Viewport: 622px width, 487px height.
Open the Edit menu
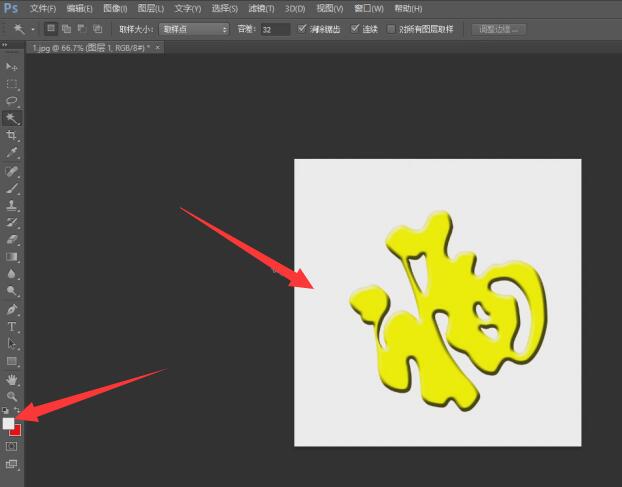coord(79,8)
